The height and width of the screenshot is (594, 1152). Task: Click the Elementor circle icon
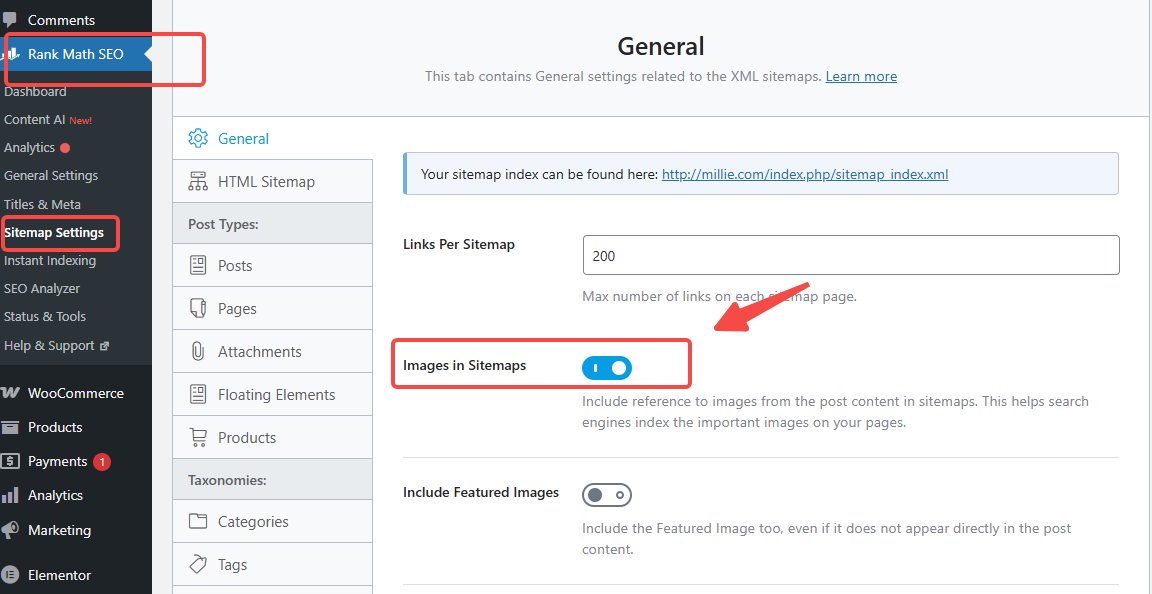[11, 575]
